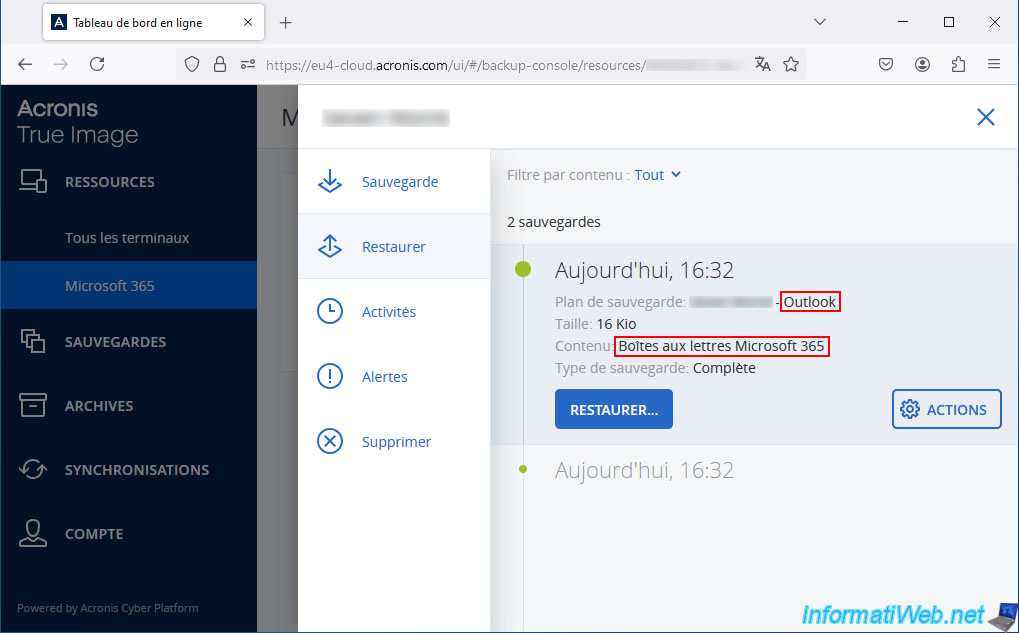
Task: View the Activités section
Action: pyautogui.click(x=394, y=312)
